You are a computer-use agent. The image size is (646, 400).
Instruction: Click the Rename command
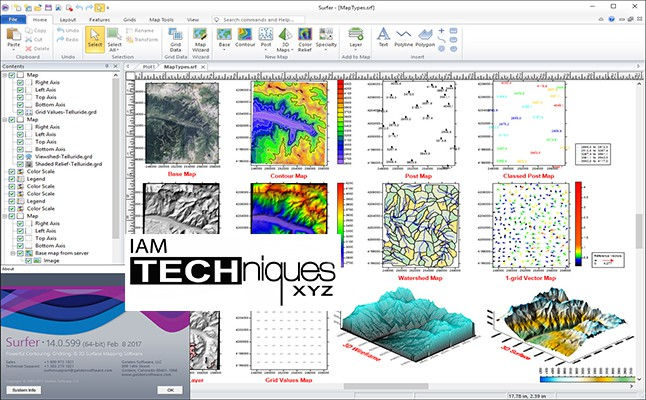coord(140,30)
